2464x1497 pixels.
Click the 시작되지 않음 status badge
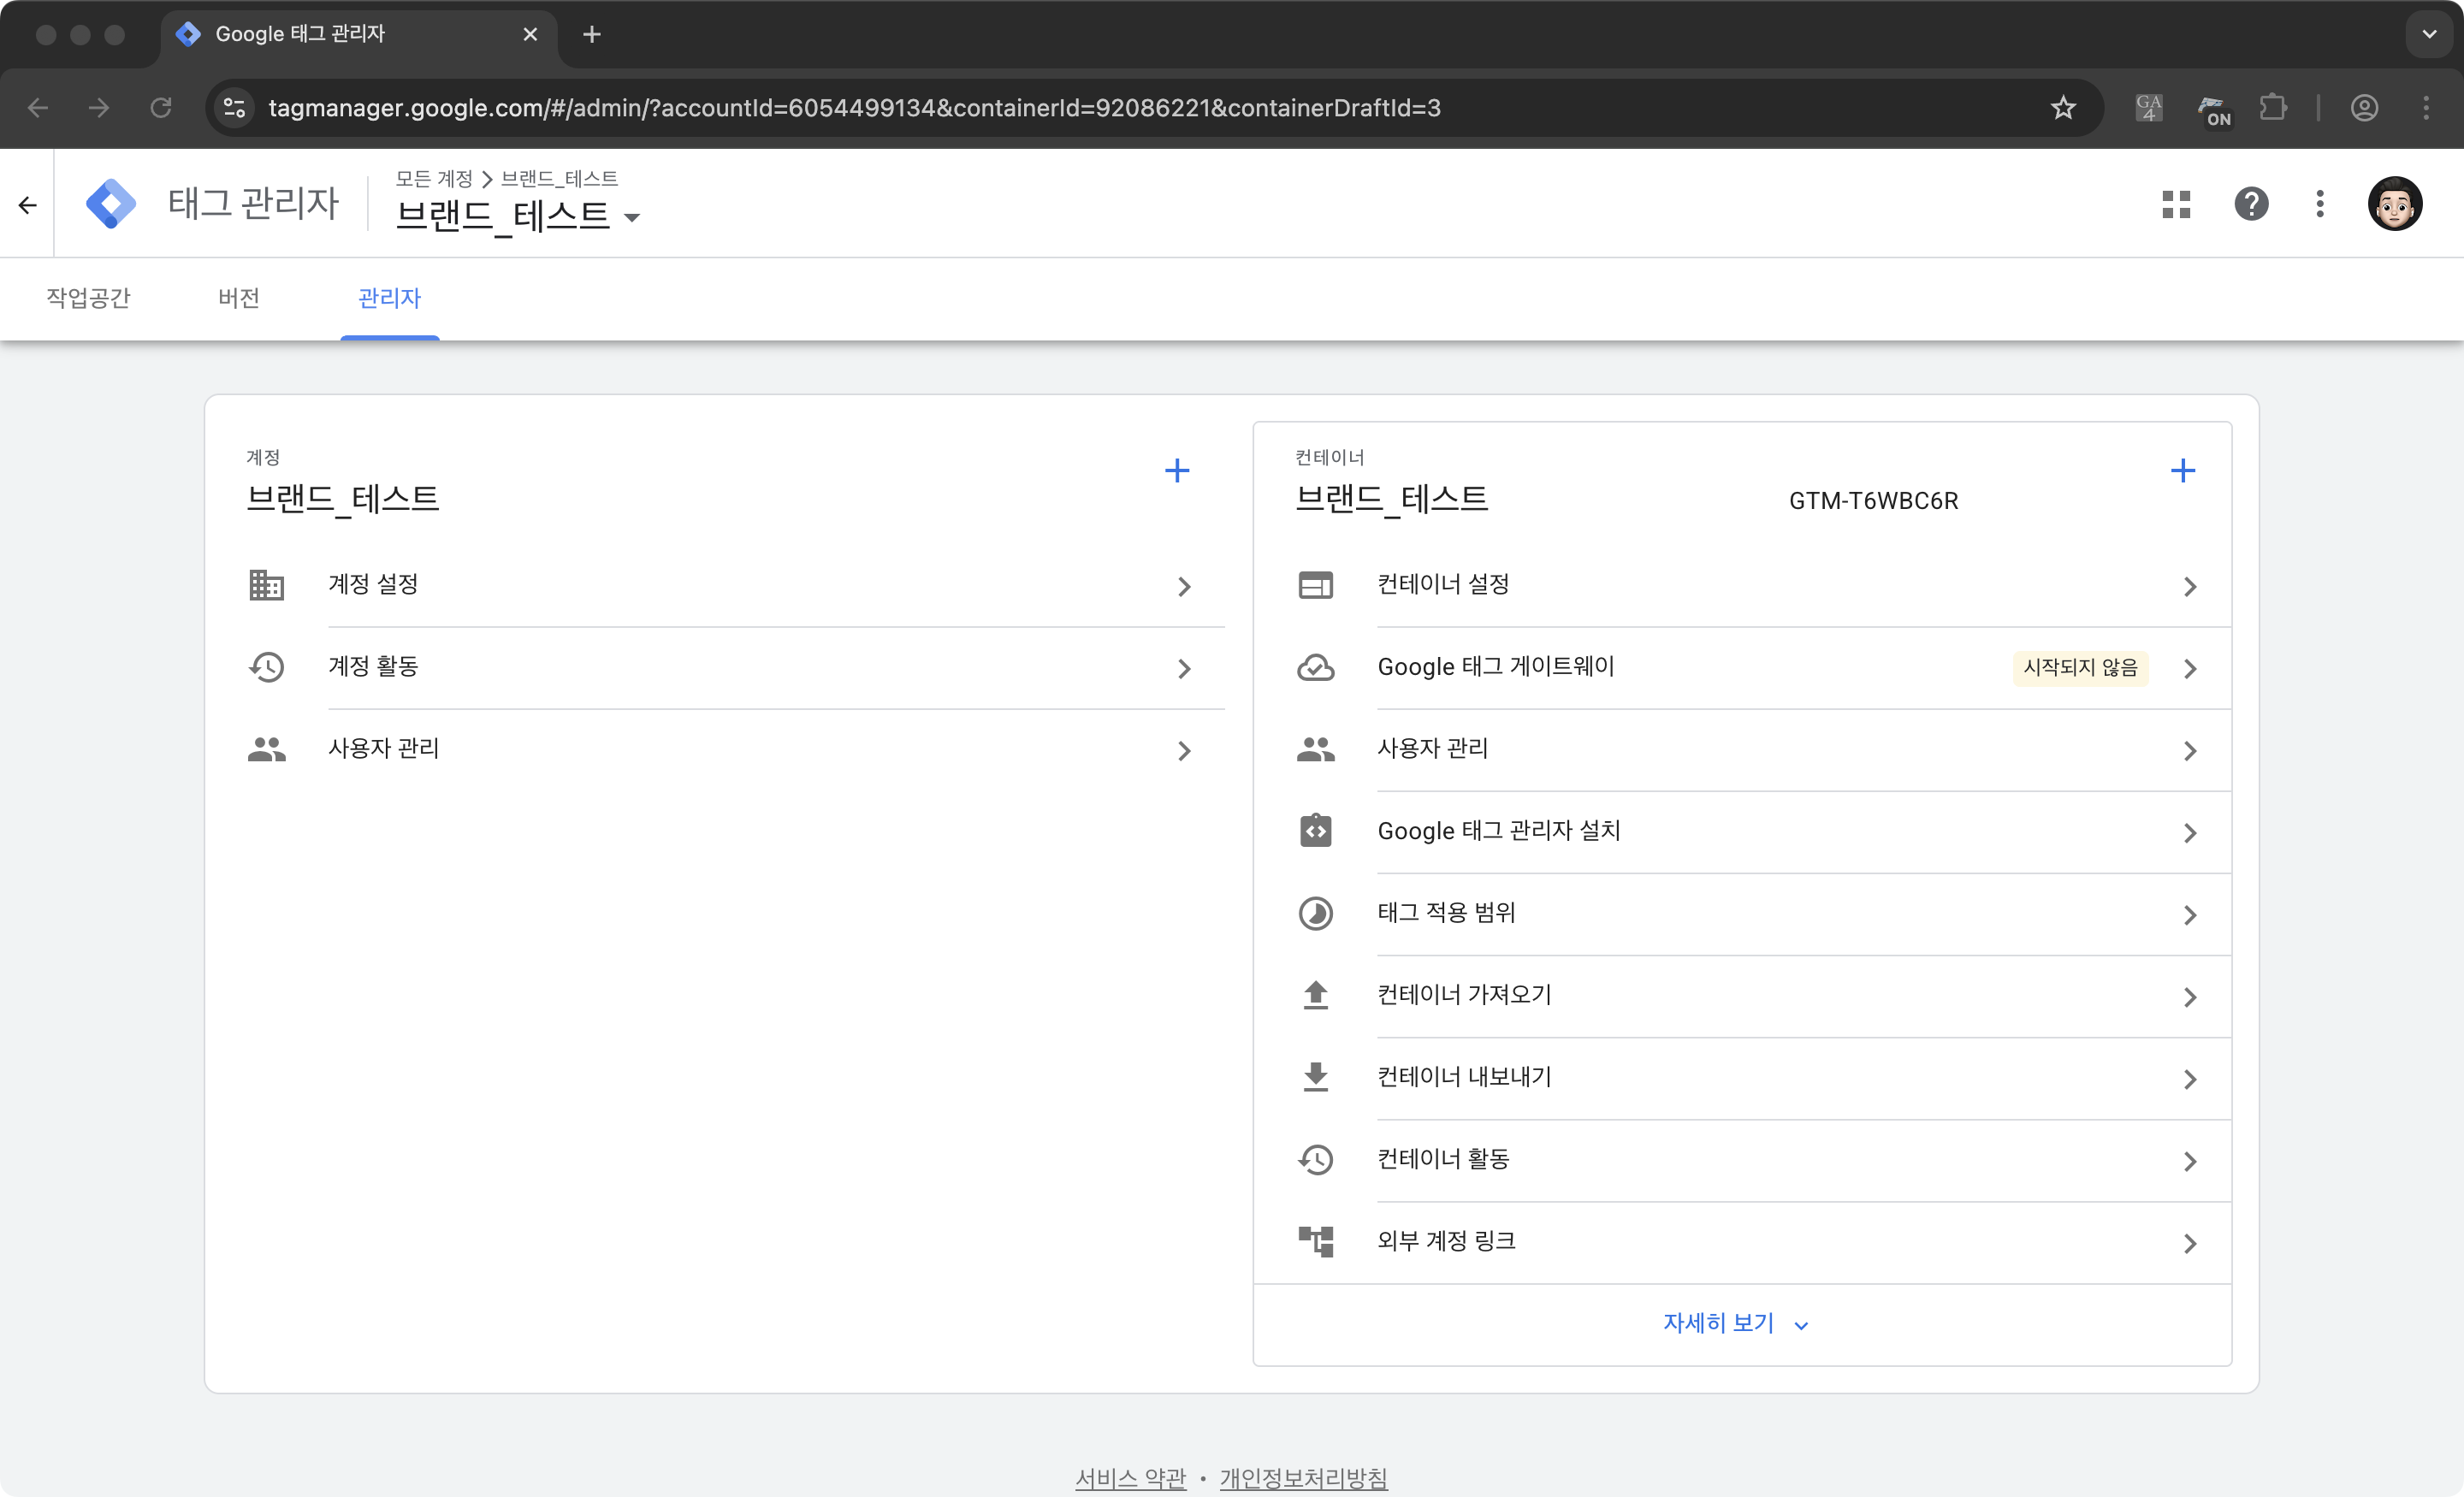pyautogui.click(x=2080, y=667)
